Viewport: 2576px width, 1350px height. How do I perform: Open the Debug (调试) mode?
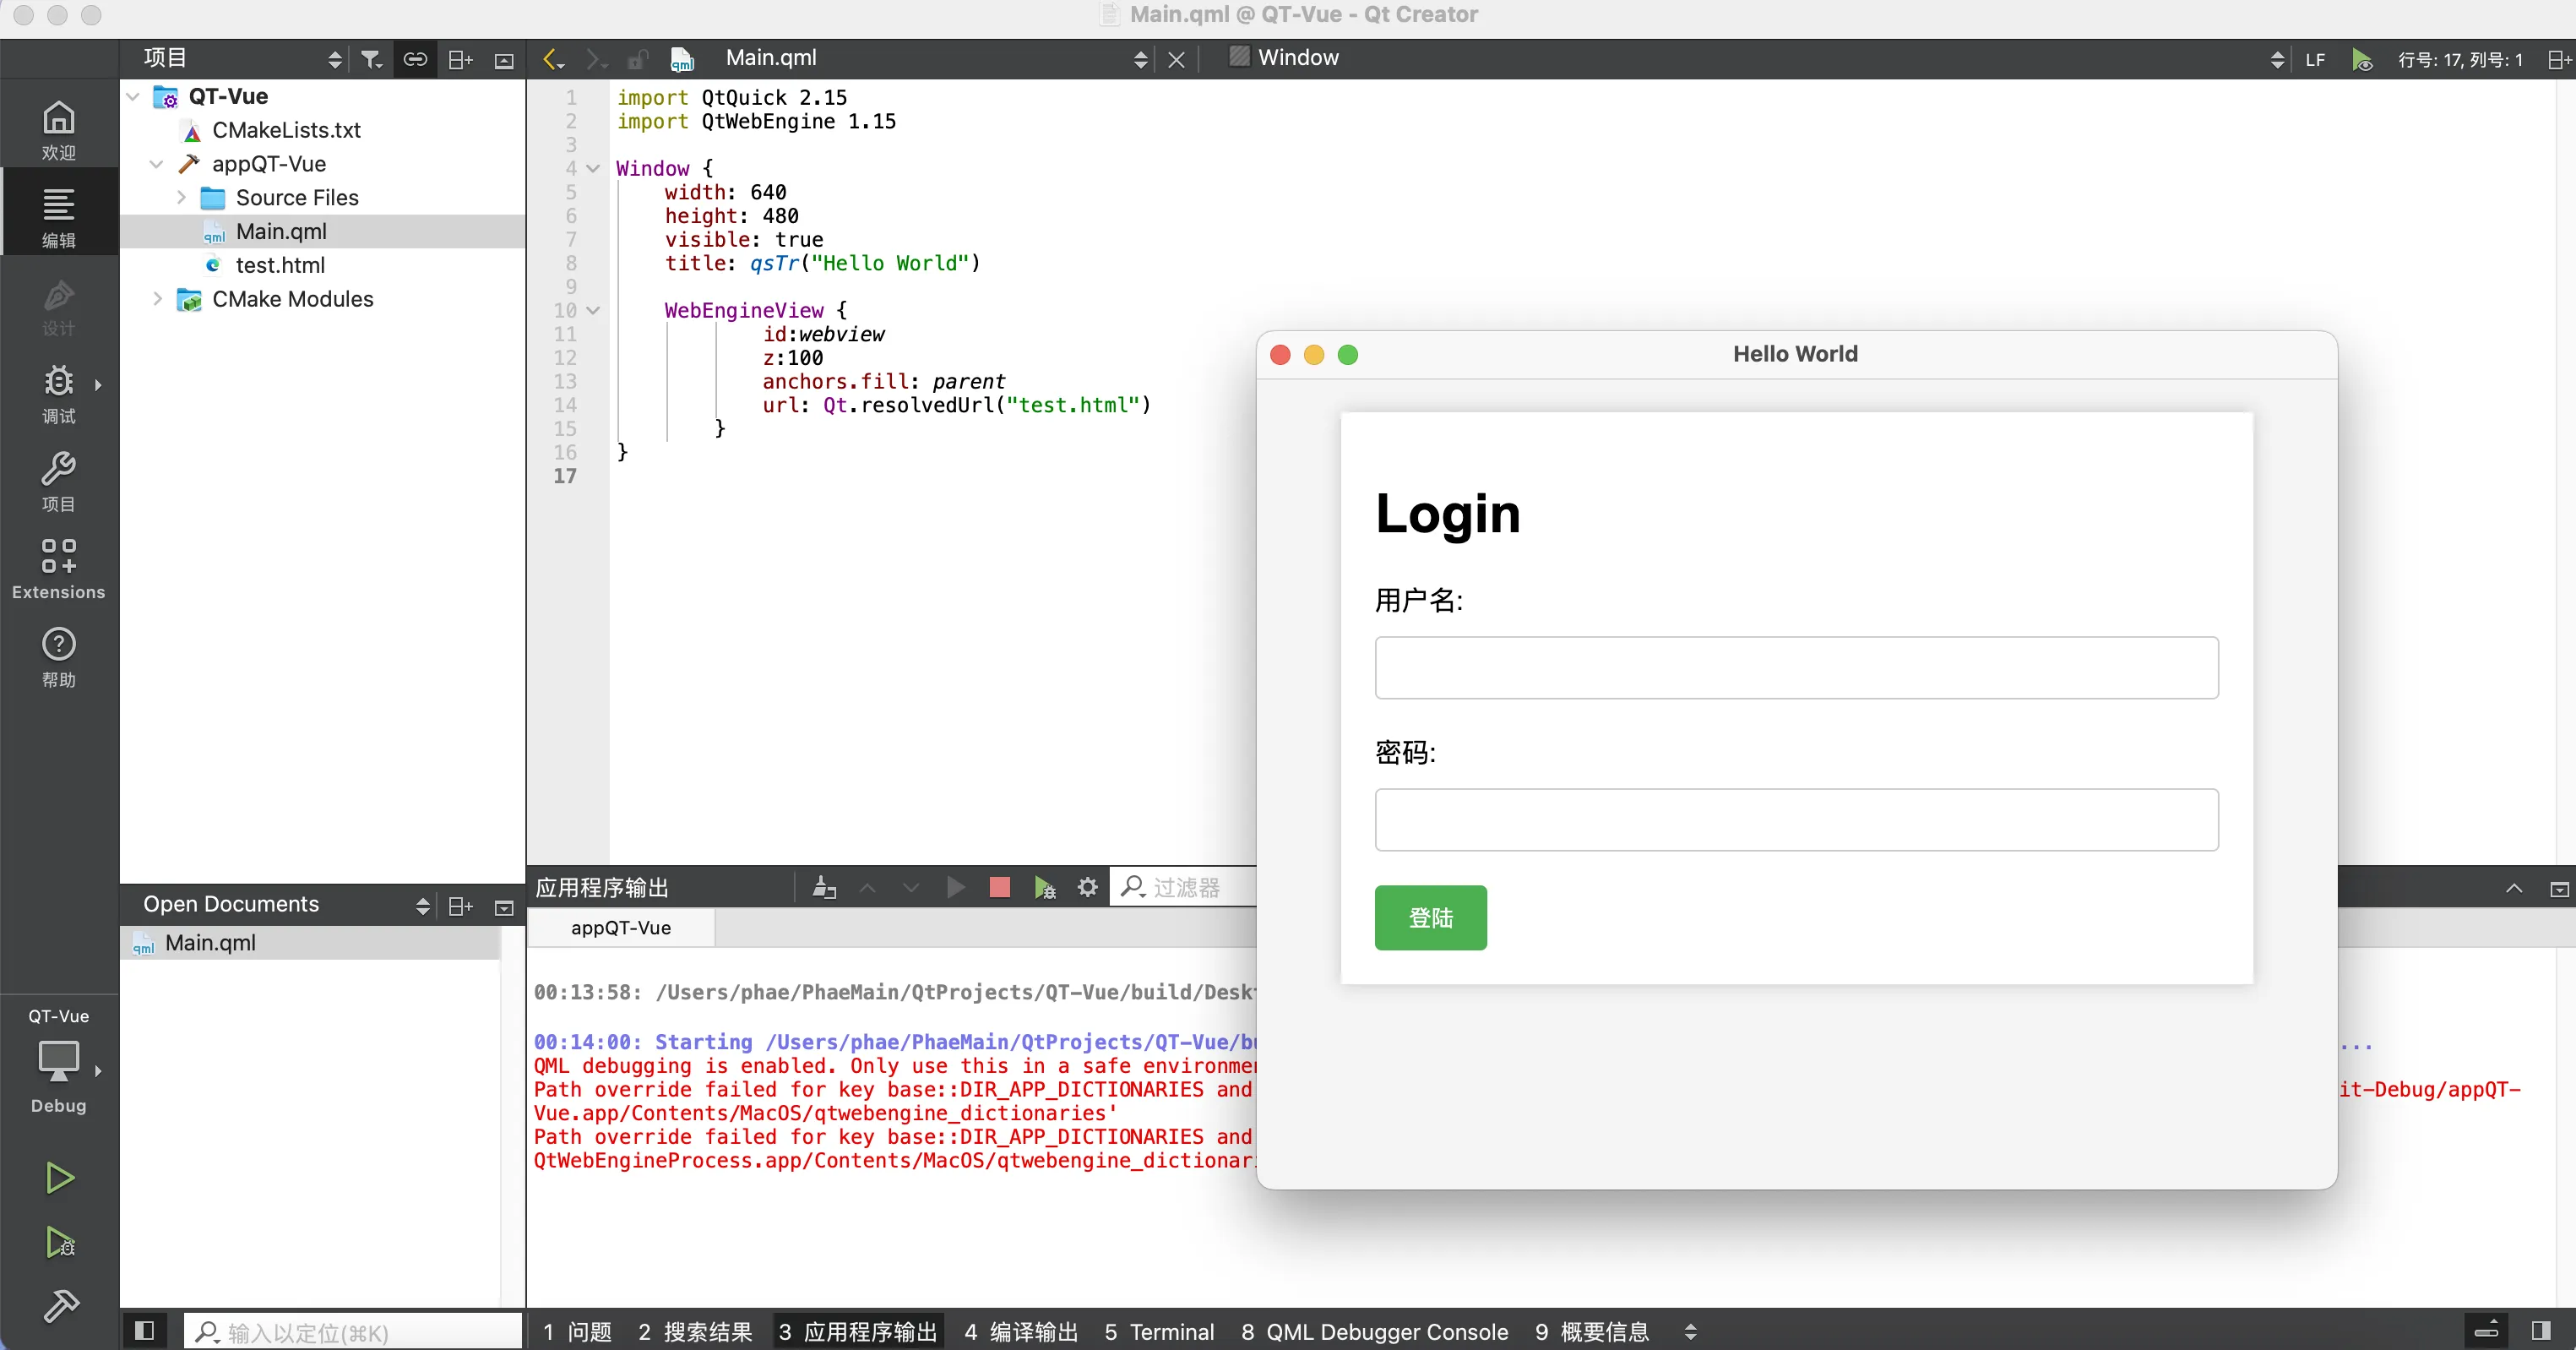(x=58, y=393)
